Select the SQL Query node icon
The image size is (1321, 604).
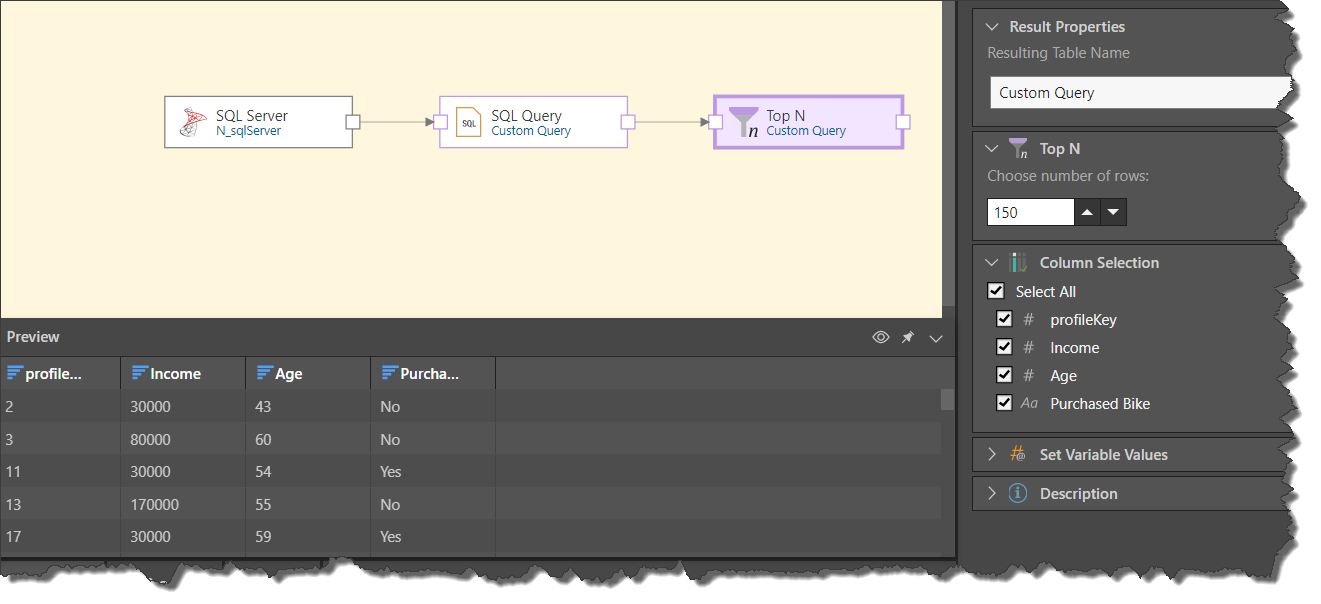click(468, 122)
